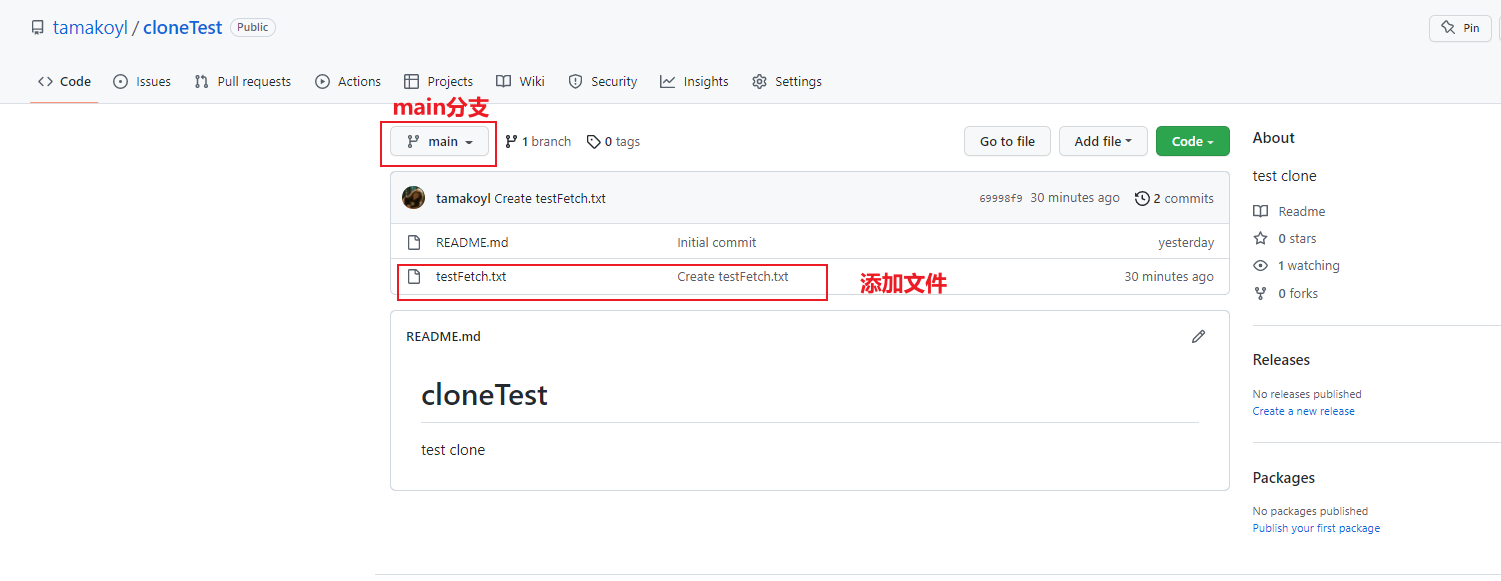This screenshot has height=581, width=1501.
Task: Open the testFetch.txt file
Action: pyautogui.click(x=471, y=277)
